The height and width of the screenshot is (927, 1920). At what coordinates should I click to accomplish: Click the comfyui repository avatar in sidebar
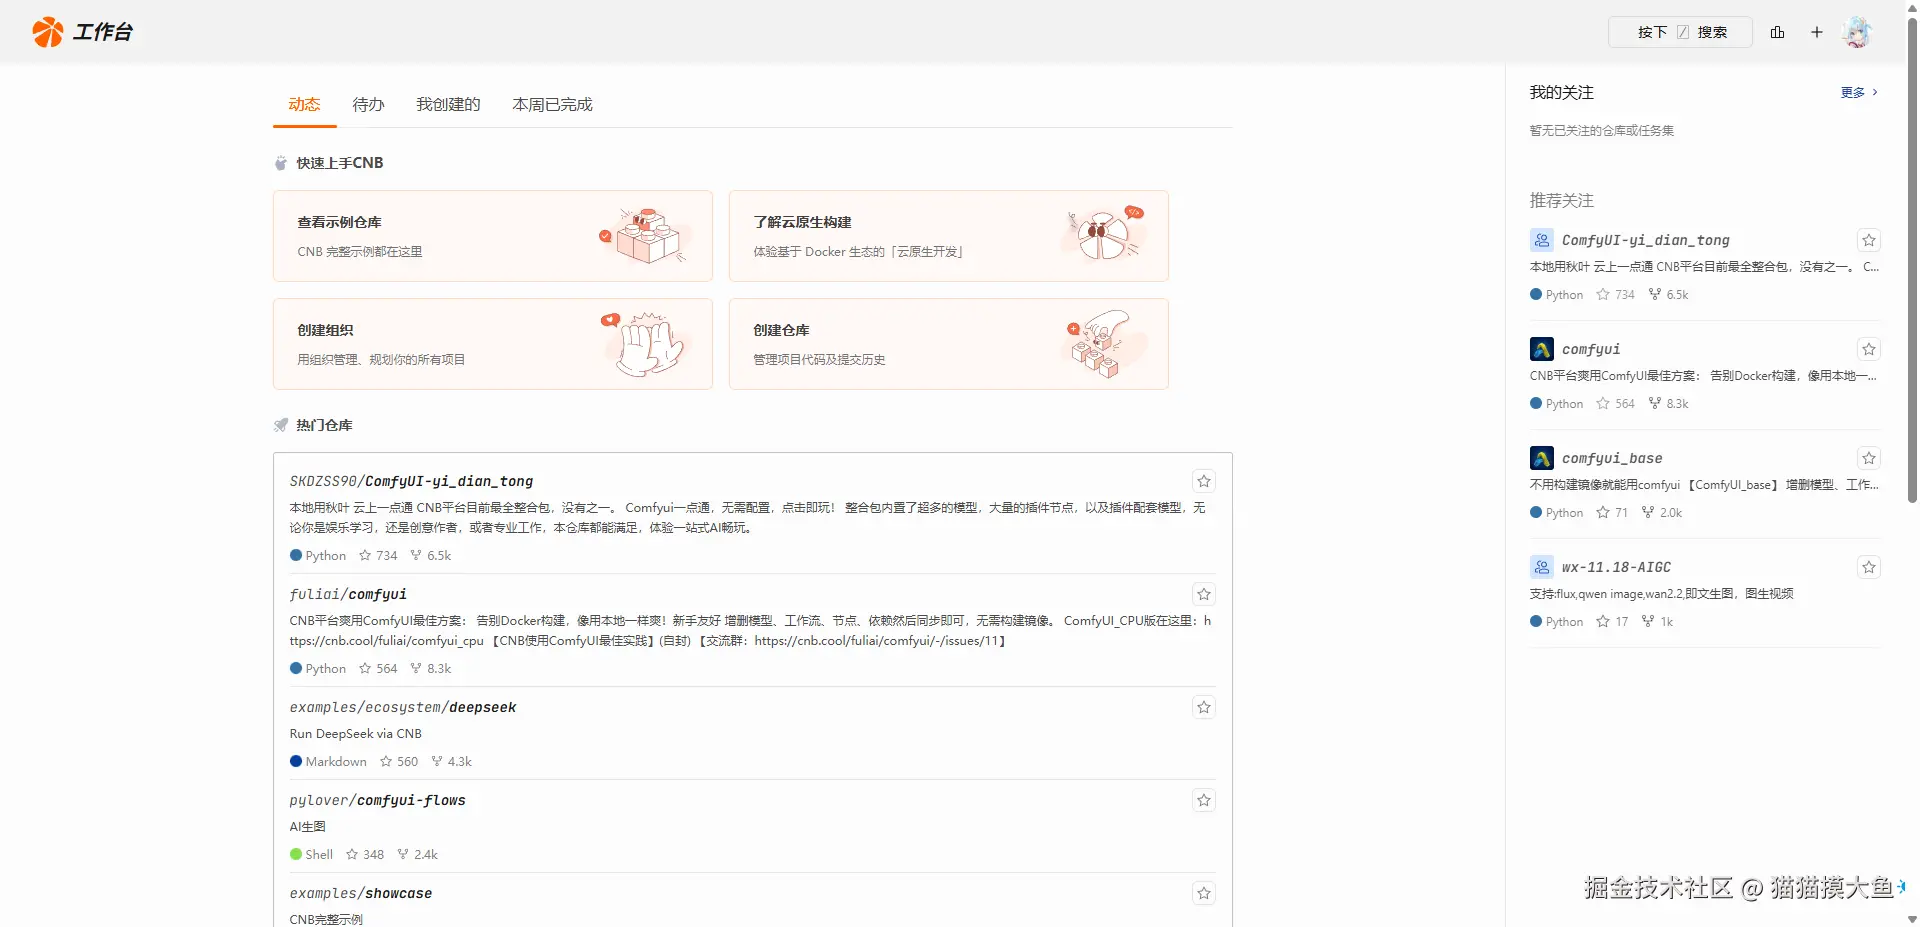1542,349
